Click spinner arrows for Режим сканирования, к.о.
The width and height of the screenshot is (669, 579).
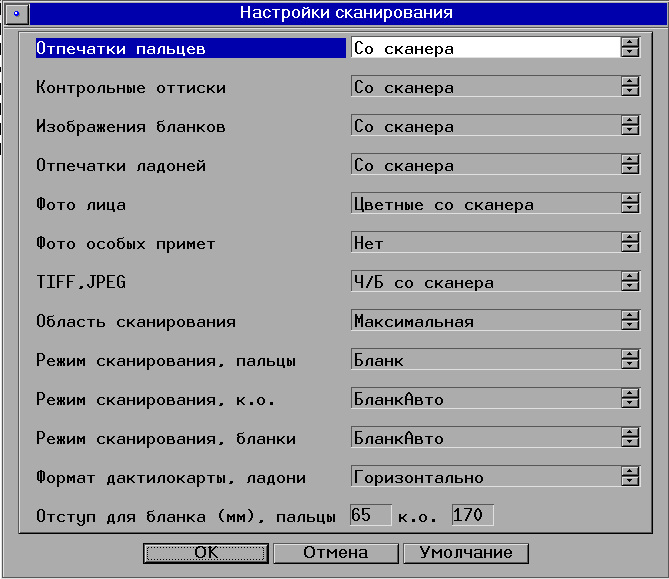point(630,398)
